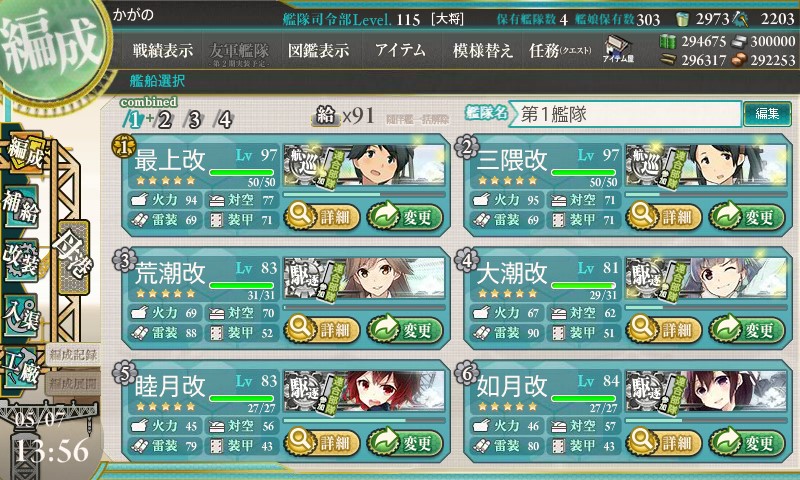This screenshot has width=800, height=480.
Task: Open the 補給 (resupply) sidebar icon
Action: [x=21, y=207]
